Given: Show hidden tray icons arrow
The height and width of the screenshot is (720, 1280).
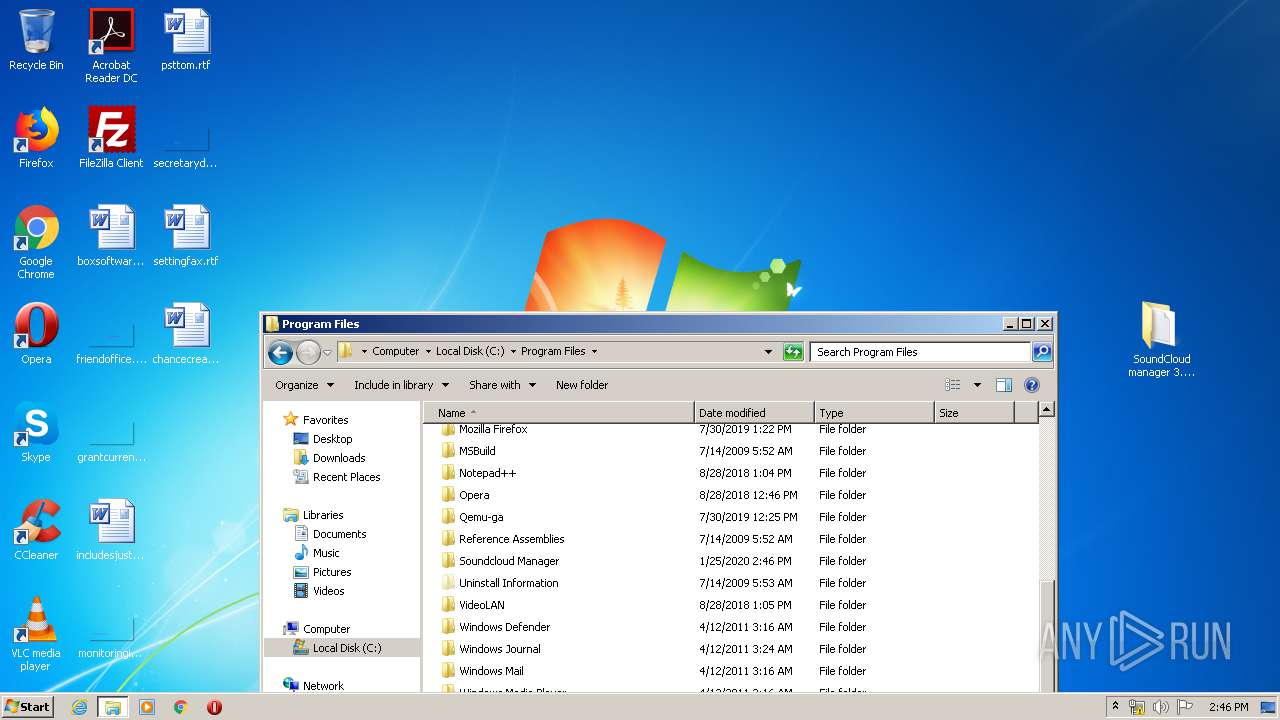Looking at the screenshot, I should [1116, 707].
